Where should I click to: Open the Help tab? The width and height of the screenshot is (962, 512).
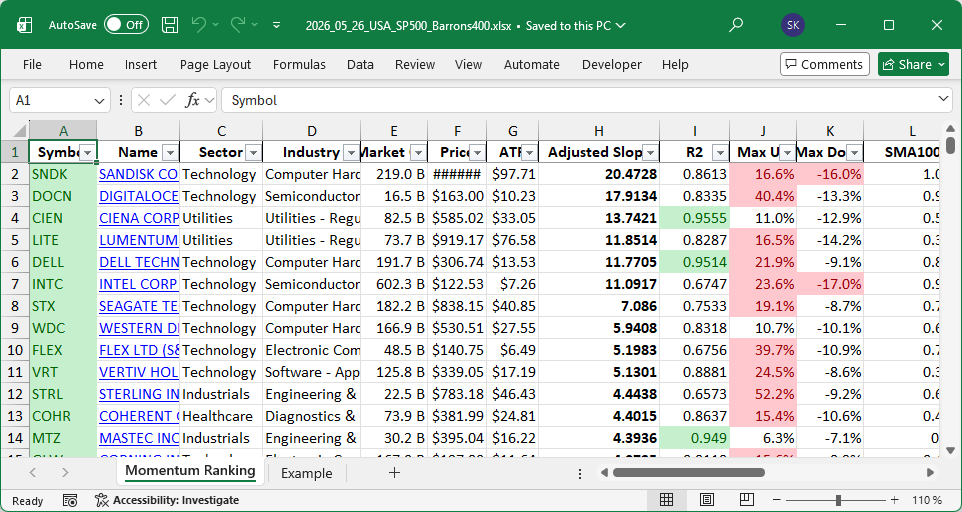[675, 64]
